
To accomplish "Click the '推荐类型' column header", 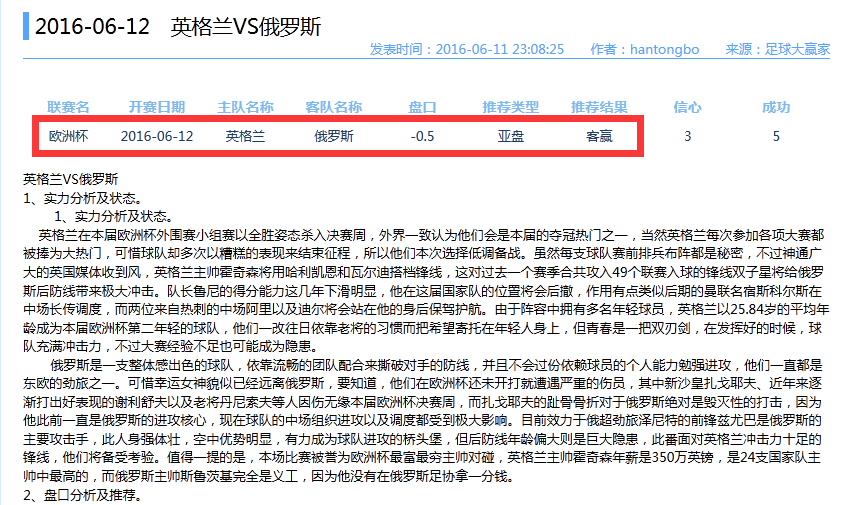I will coord(511,107).
